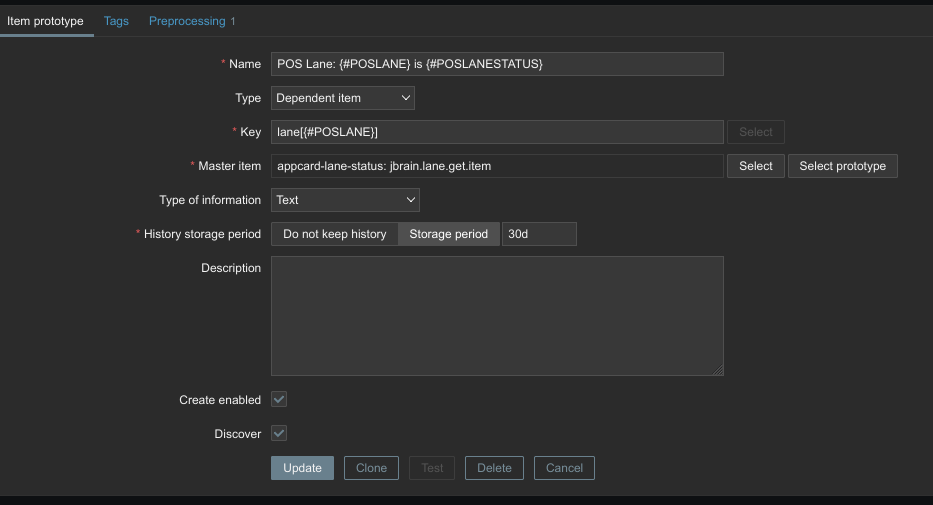
Task: Switch to the Tags tab
Action: [116, 21]
